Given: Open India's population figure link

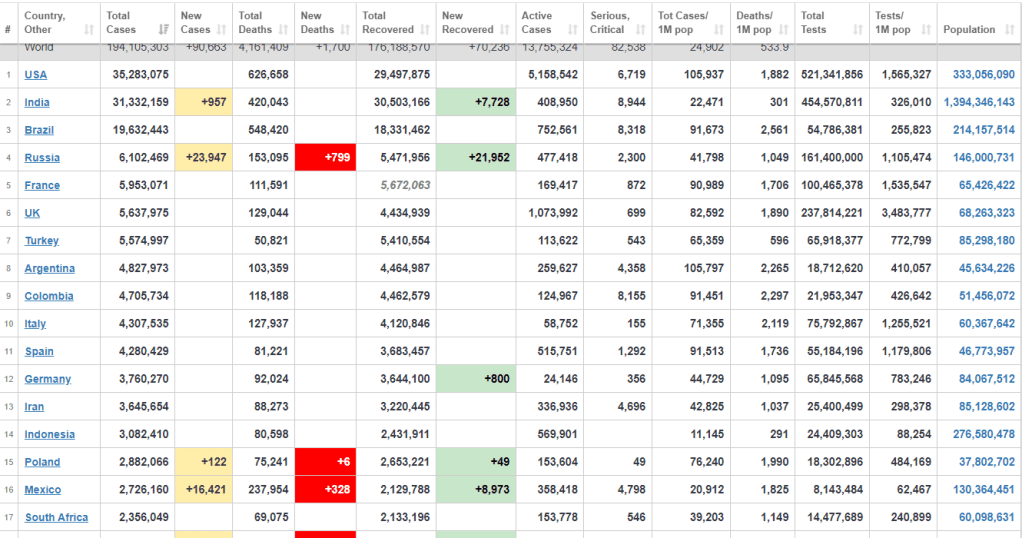Looking at the screenshot, I should click(978, 102).
